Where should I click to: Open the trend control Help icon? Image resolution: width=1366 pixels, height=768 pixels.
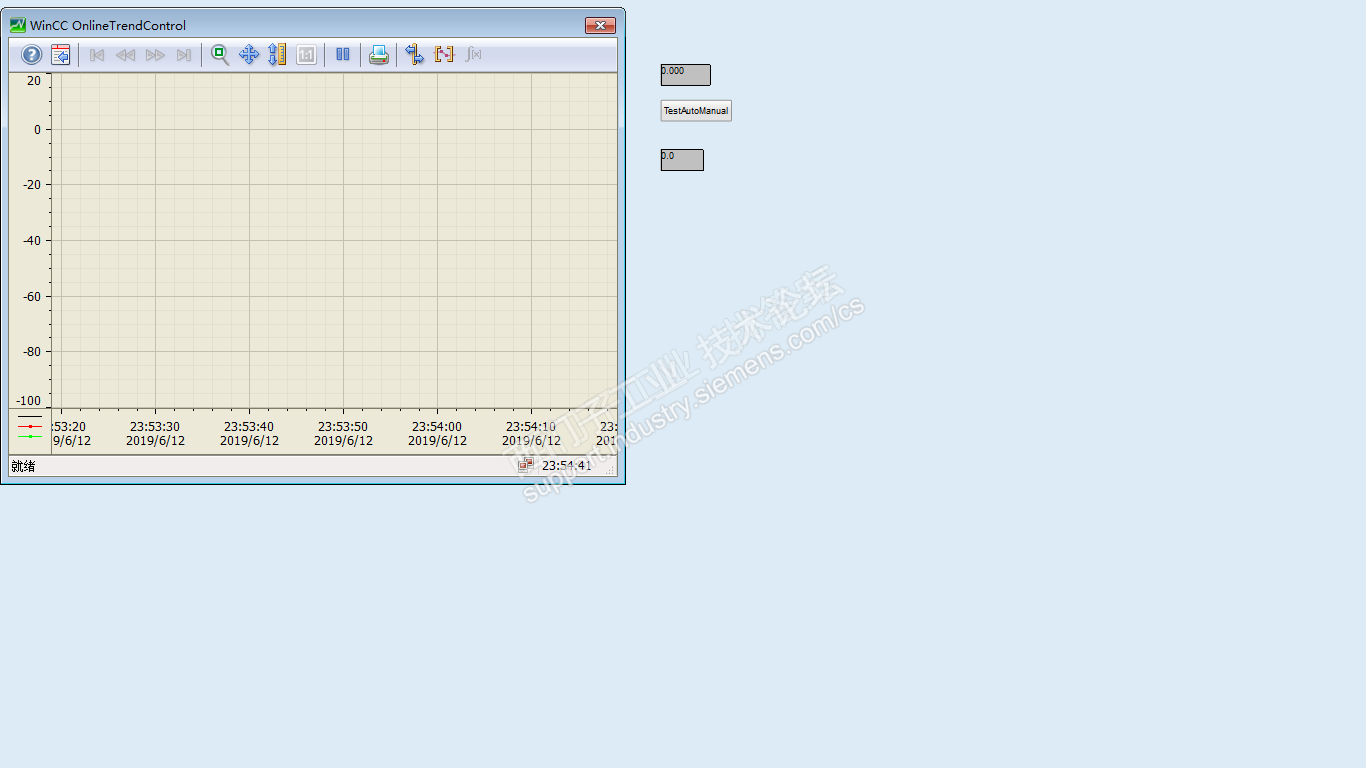[x=32, y=55]
